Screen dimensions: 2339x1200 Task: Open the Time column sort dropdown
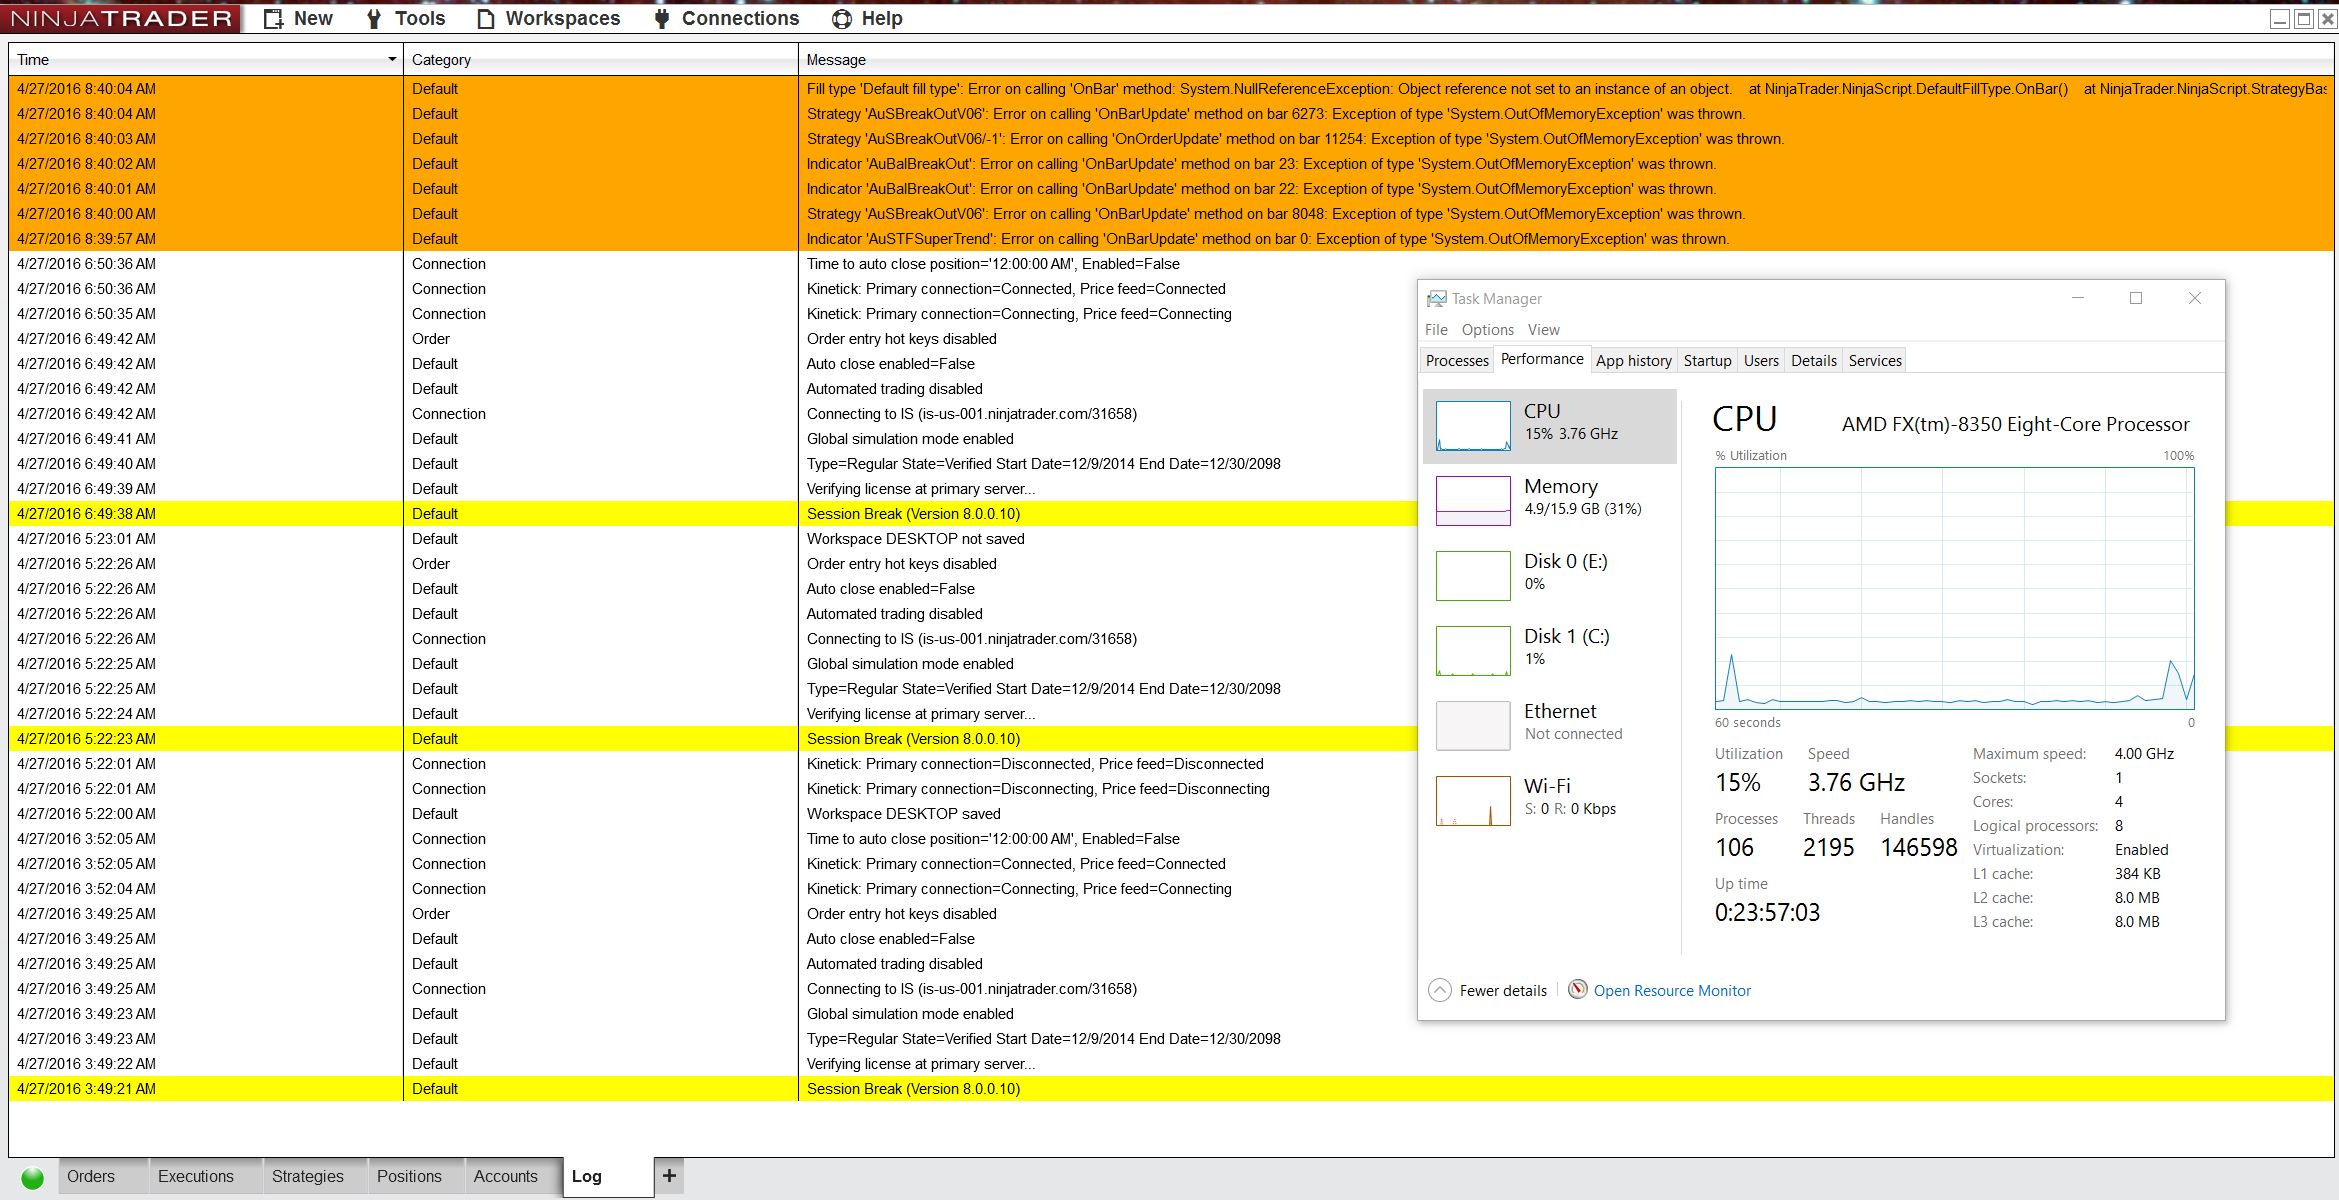click(391, 60)
